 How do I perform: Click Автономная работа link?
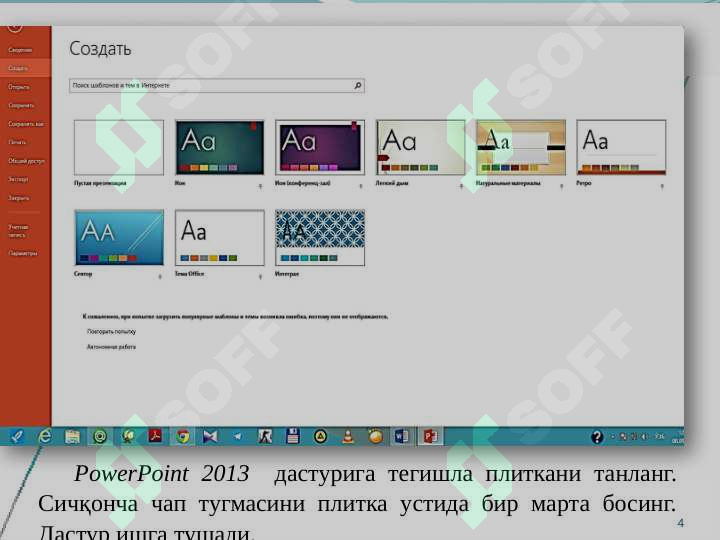coord(111,347)
